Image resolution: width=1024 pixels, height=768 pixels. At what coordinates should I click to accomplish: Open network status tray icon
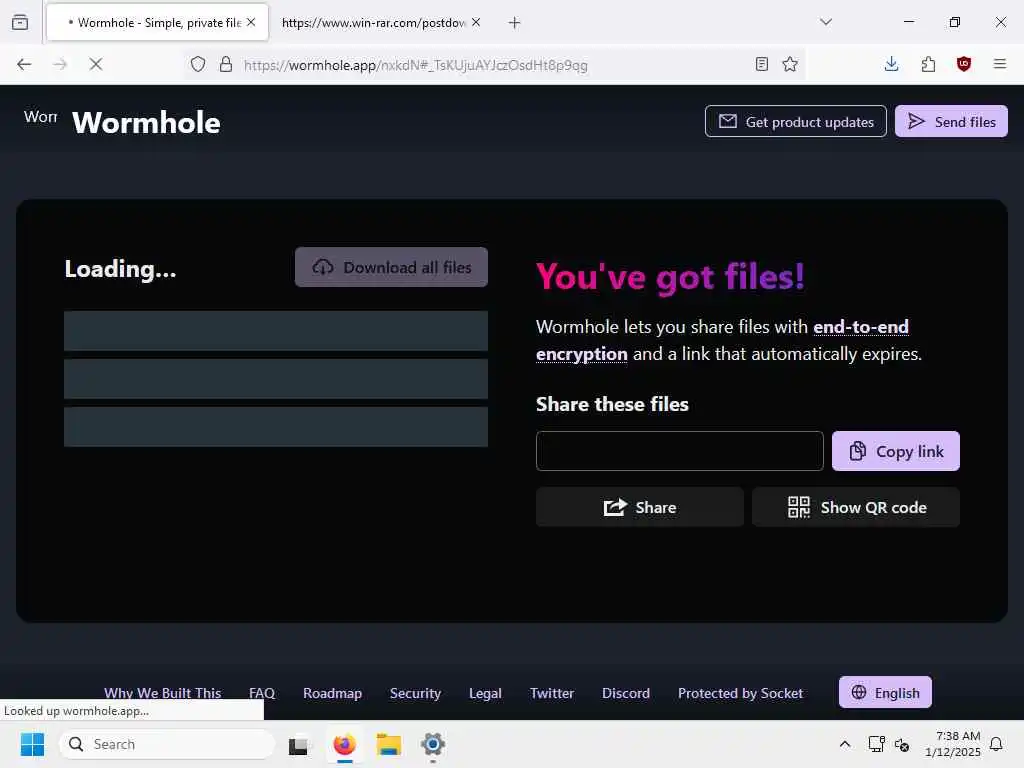[876, 744]
